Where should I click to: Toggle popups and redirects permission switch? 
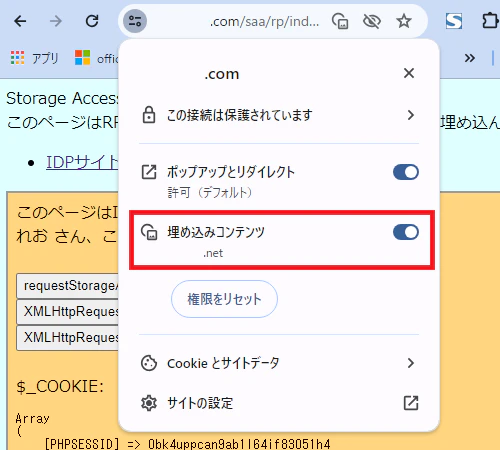click(406, 172)
